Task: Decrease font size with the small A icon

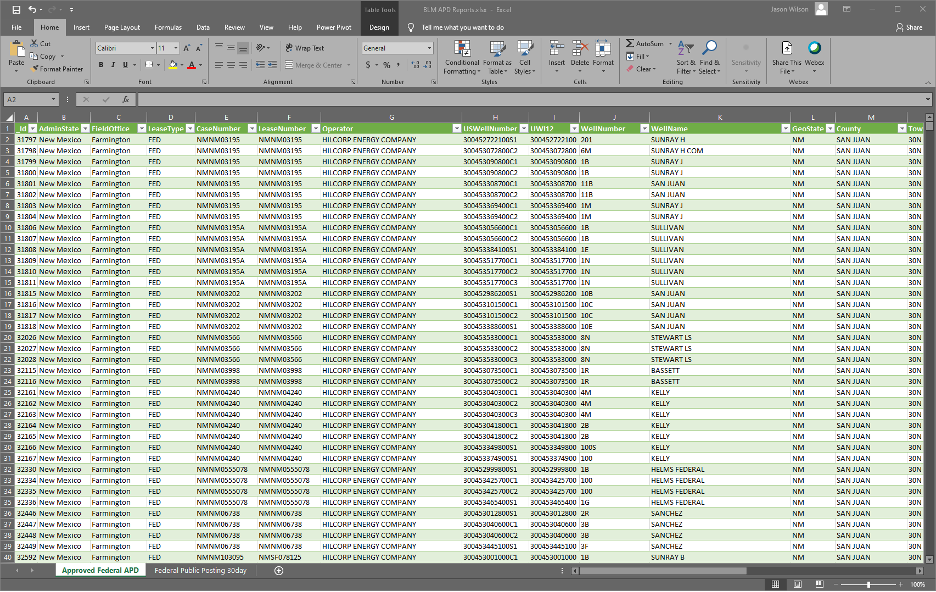Action: [x=198, y=48]
